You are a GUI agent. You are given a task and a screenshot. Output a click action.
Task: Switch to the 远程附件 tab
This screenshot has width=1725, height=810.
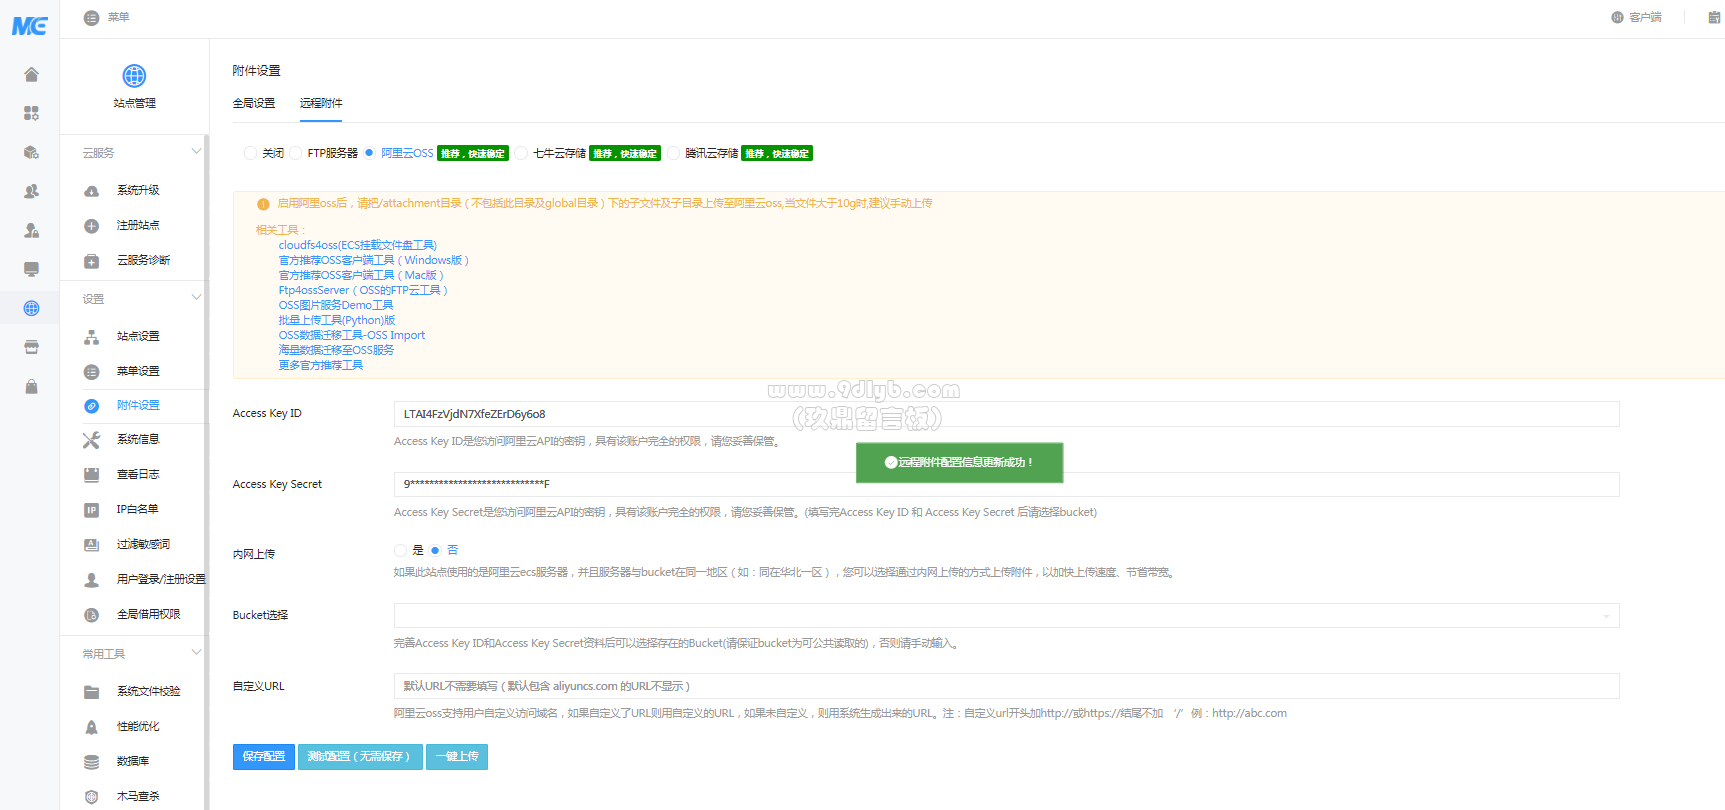coord(321,103)
